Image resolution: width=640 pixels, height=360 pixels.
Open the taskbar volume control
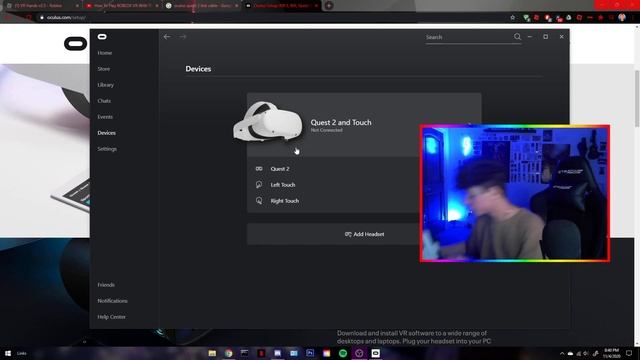[x=586, y=353]
